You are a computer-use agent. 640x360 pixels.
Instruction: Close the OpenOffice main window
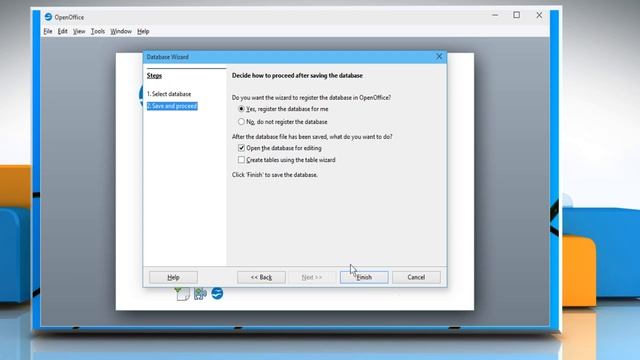[x=539, y=15]
